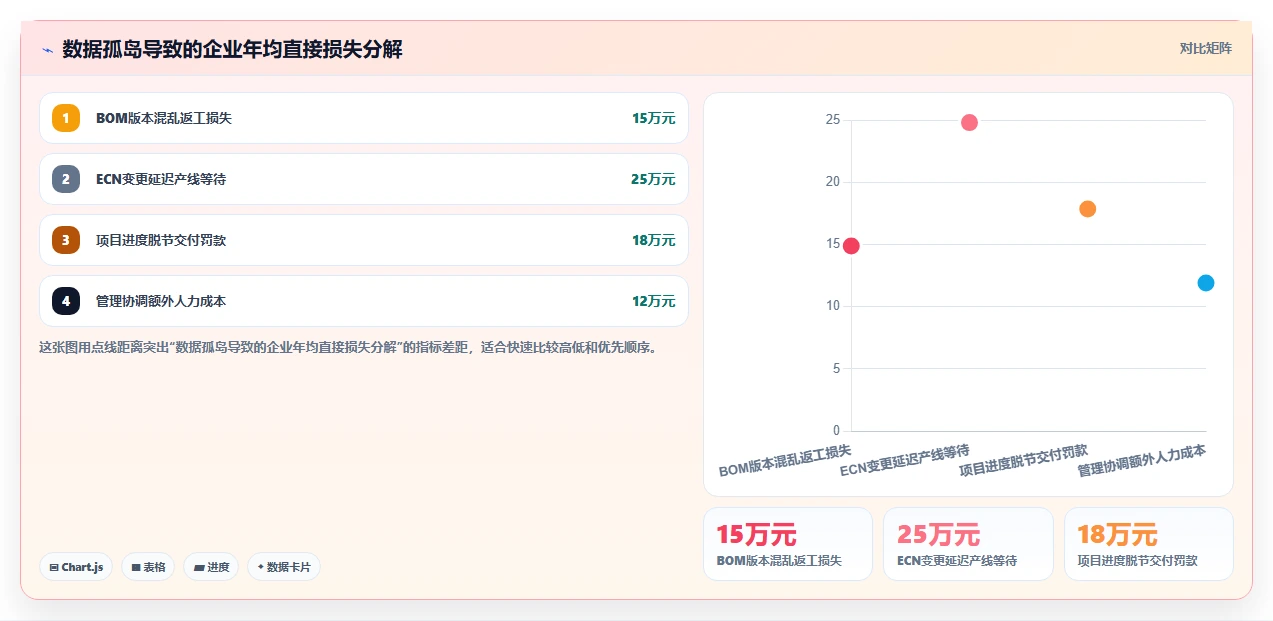Click the 15万元 summary card

point(788,544)
